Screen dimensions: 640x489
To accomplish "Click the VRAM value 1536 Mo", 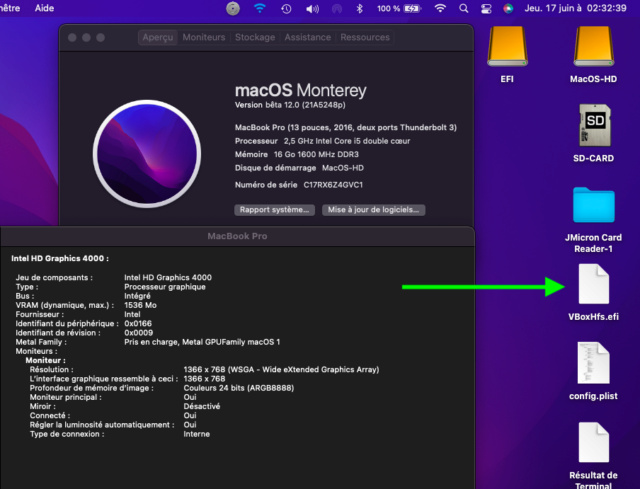I will click(x=140, y=305).
